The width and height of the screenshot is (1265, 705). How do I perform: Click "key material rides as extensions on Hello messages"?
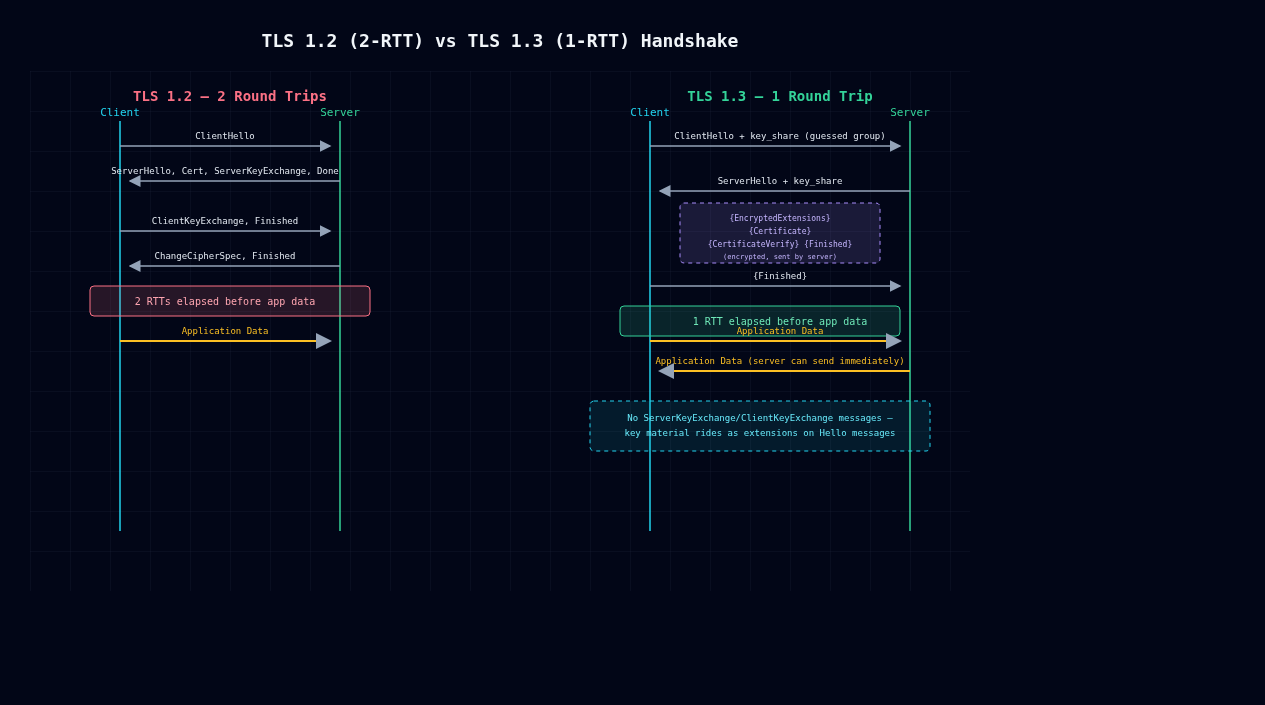point(760,433)
